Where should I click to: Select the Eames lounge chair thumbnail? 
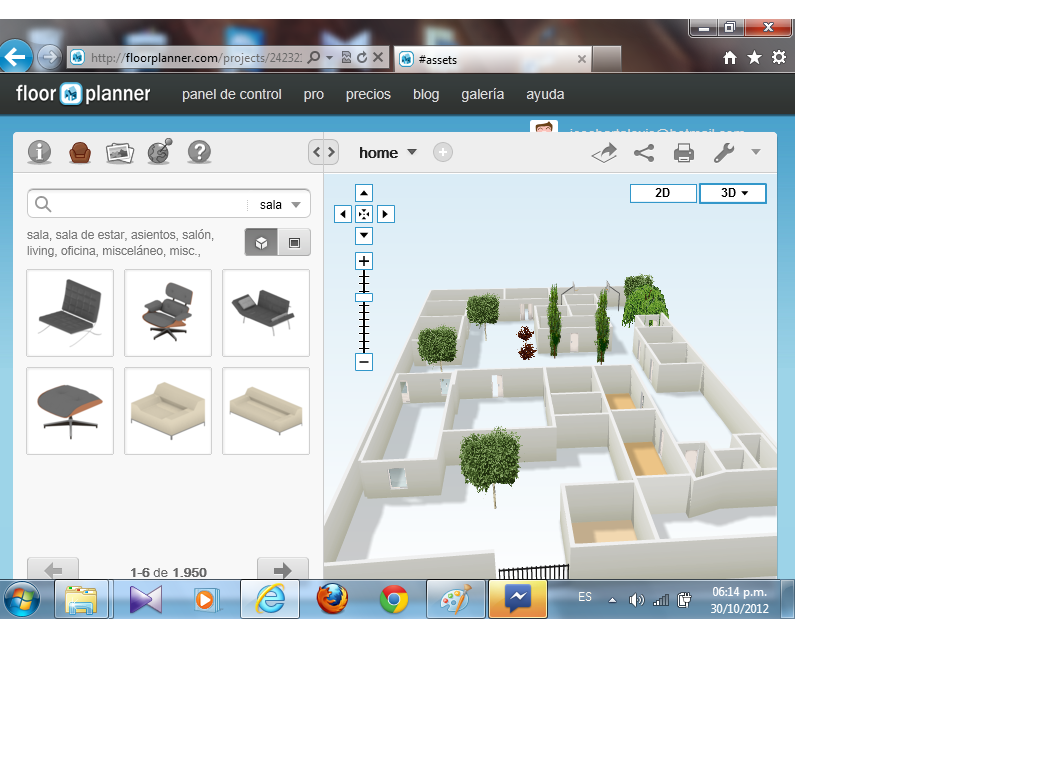[x=168, y=313]
